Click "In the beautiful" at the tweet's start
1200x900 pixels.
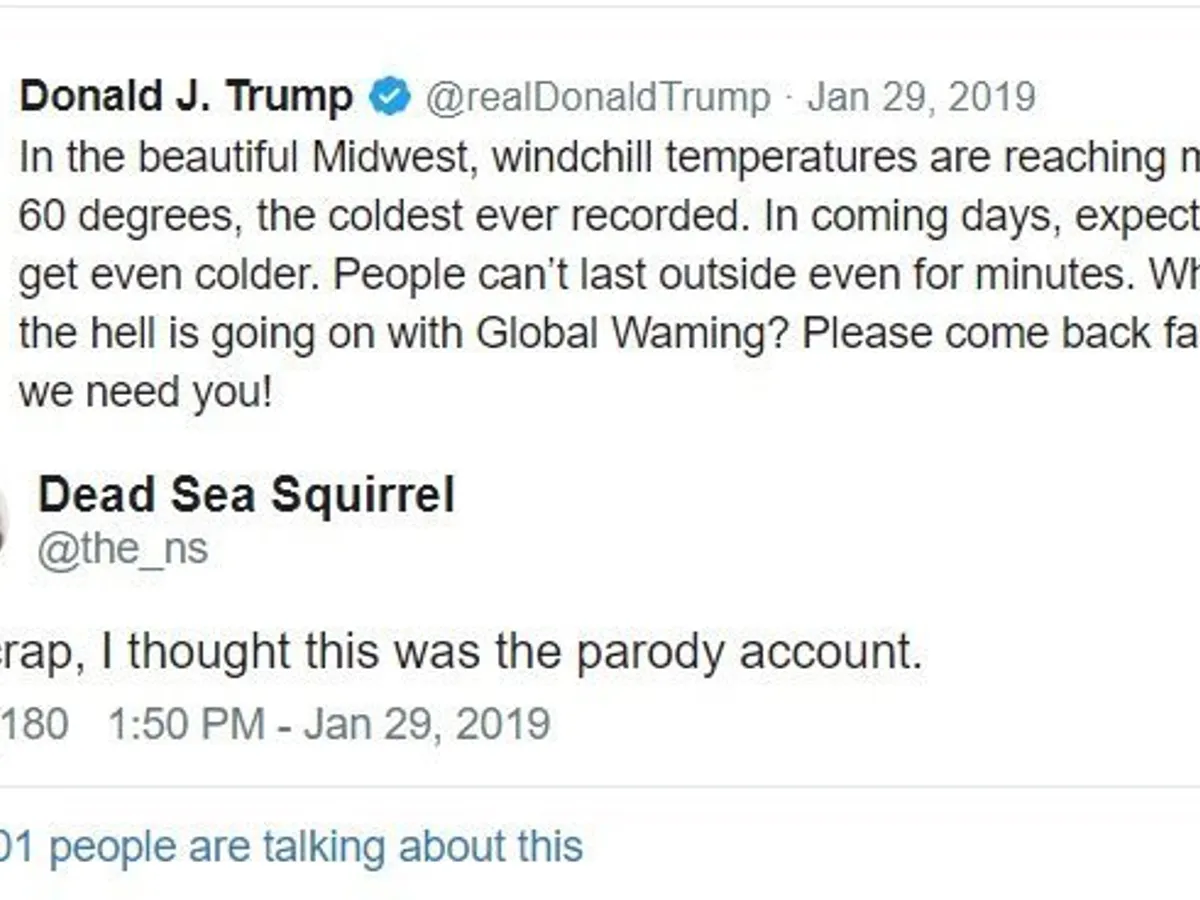tap(144, 157)
